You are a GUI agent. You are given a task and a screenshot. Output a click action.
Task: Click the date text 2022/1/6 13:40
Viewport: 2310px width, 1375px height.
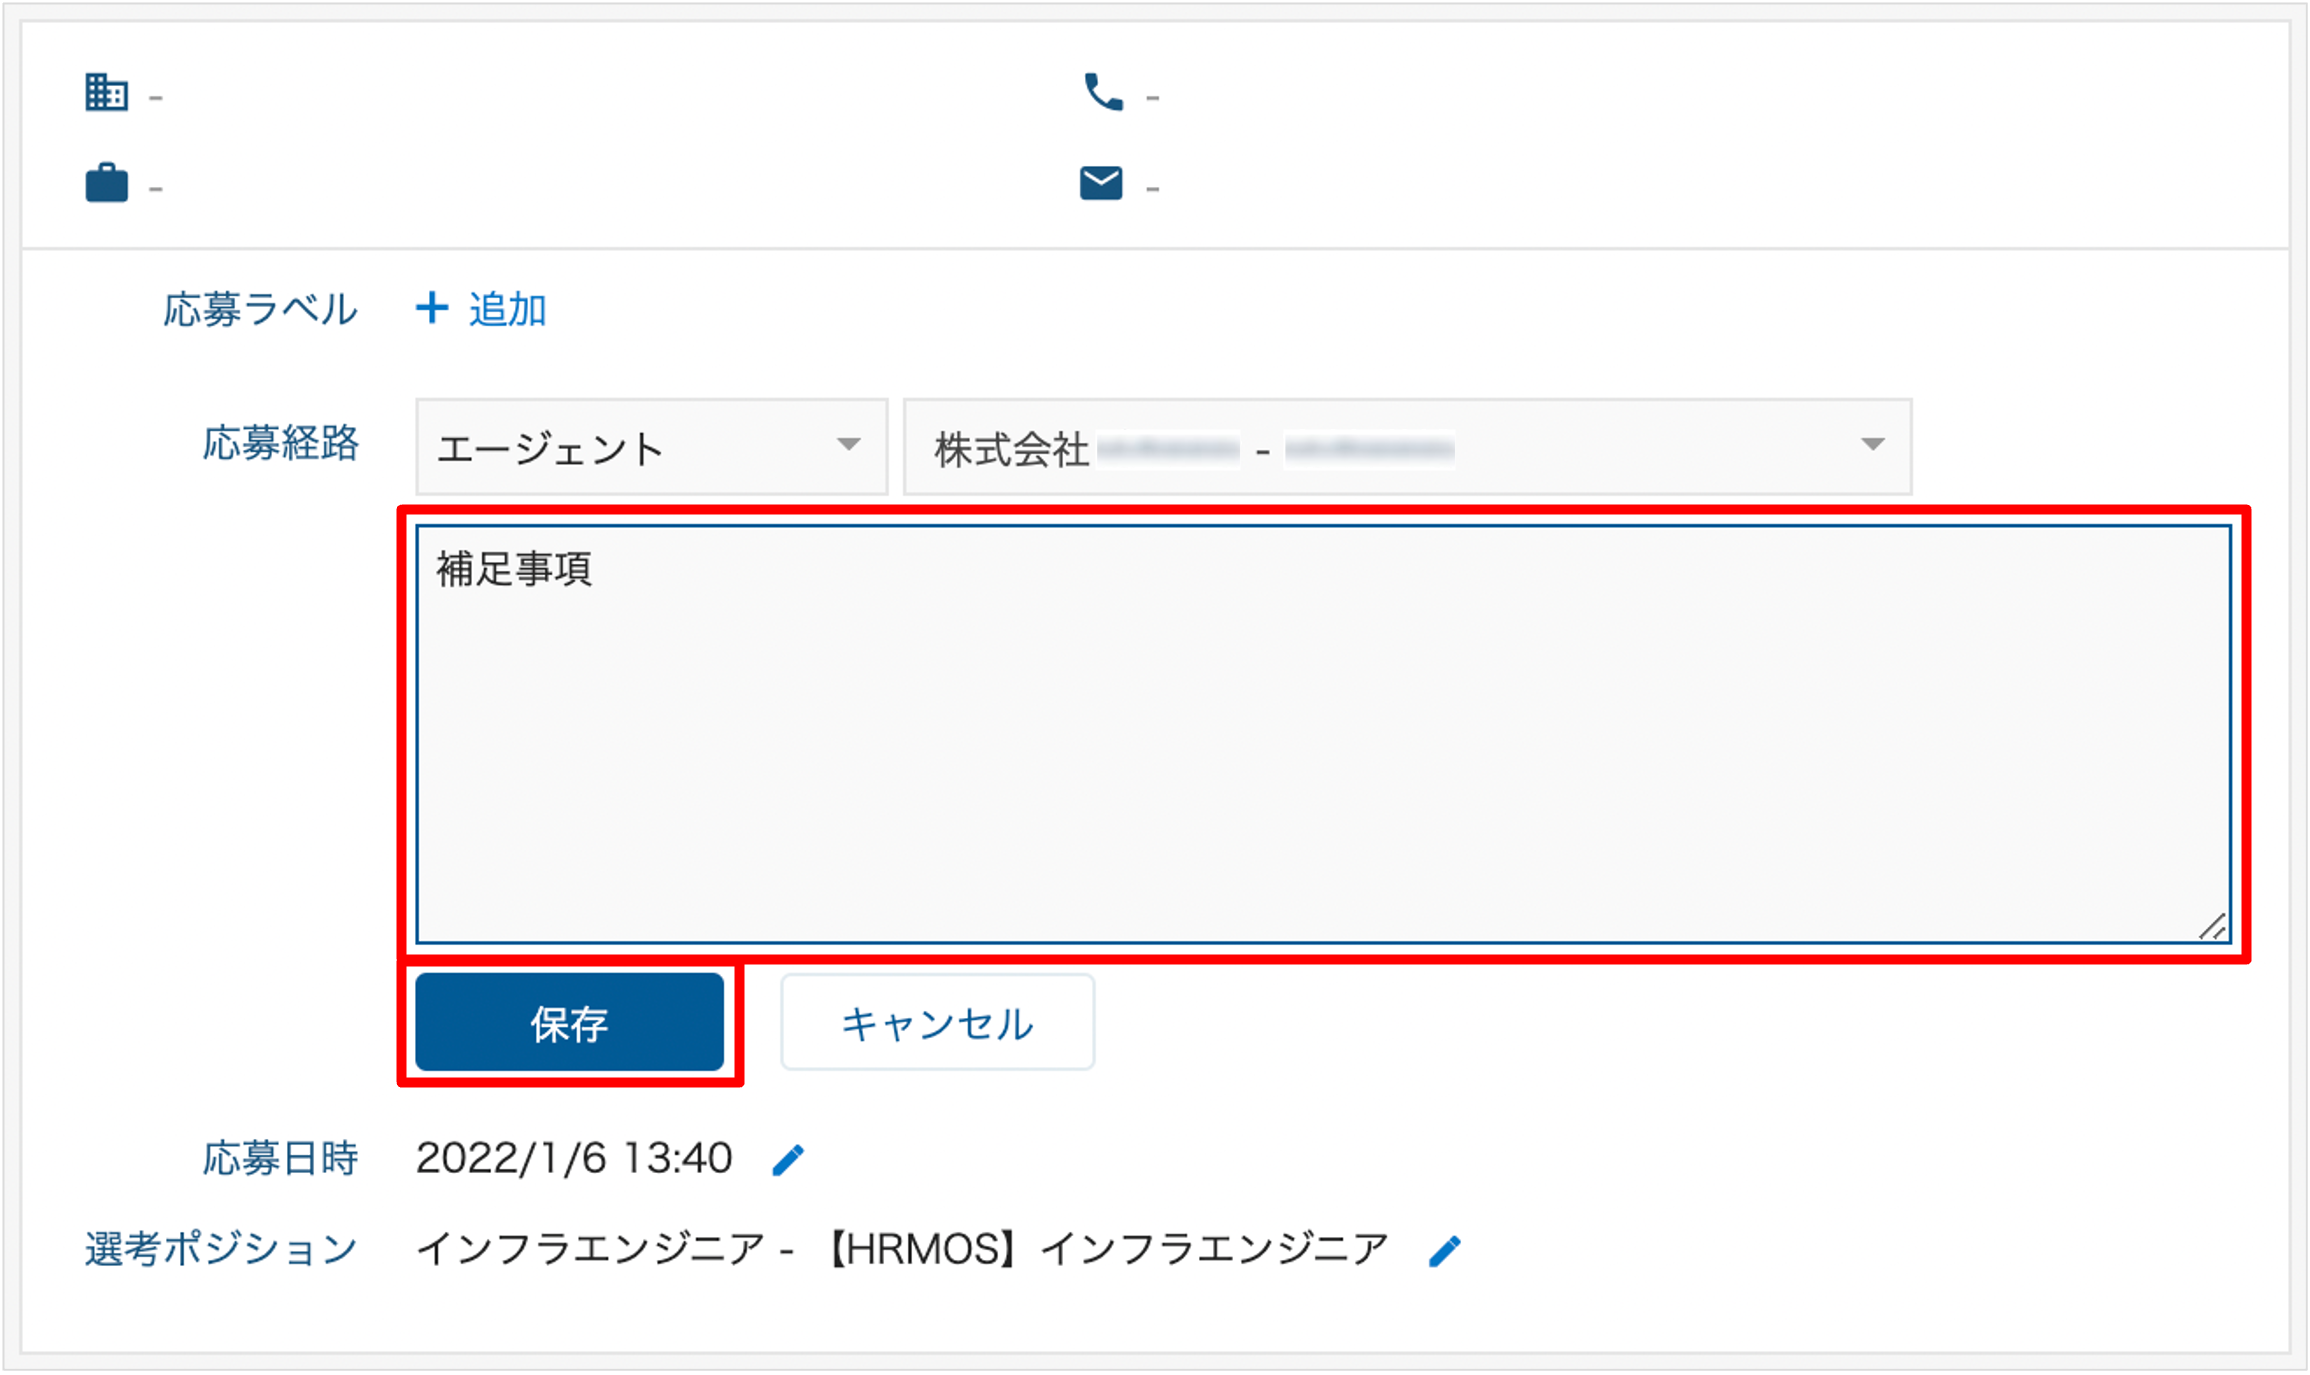click(x=574, y=1159)
